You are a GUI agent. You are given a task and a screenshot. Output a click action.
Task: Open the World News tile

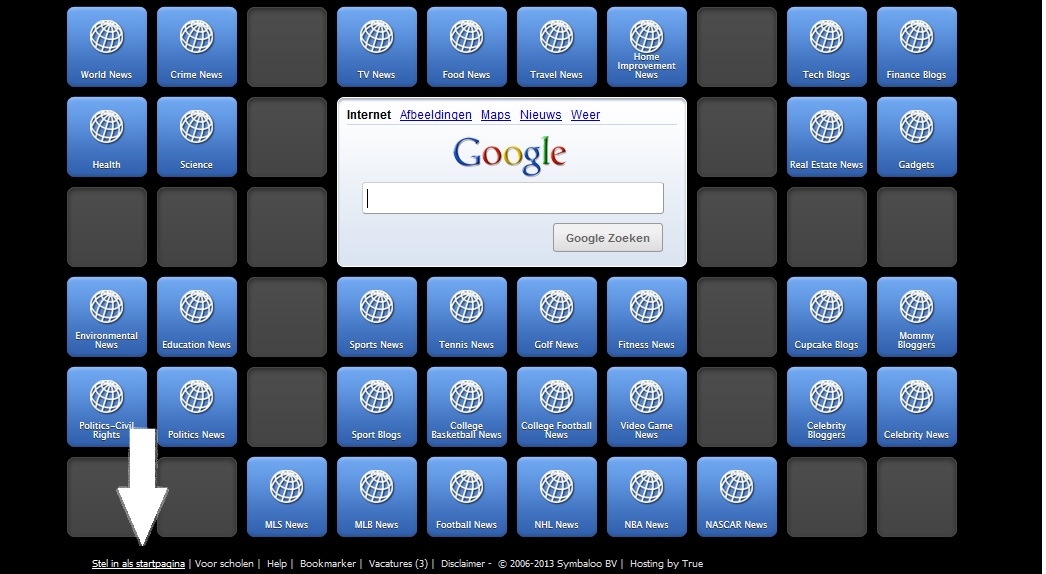[107, 47]
